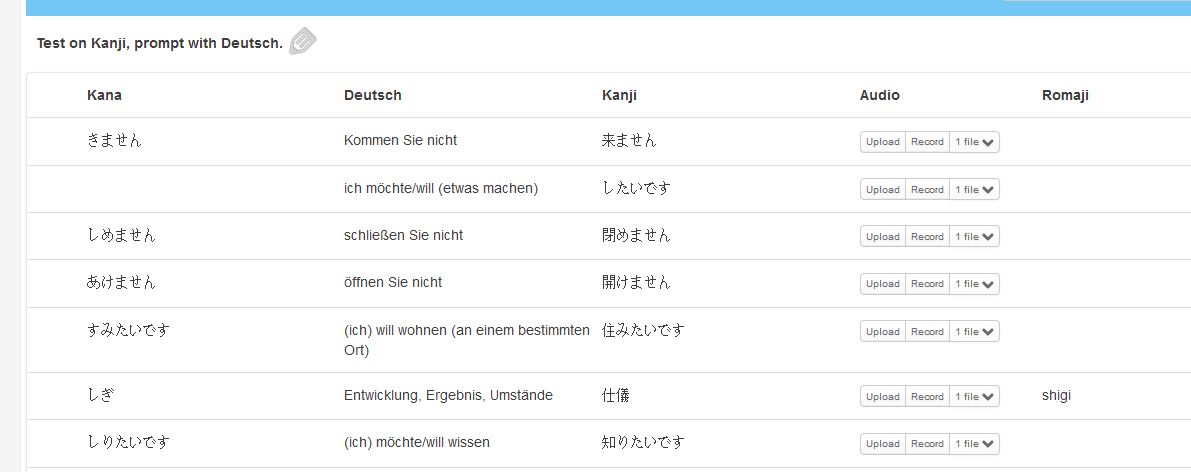Click the Kanji cell 来ません
Viewport: 1191px width, 472px height.
629,141
